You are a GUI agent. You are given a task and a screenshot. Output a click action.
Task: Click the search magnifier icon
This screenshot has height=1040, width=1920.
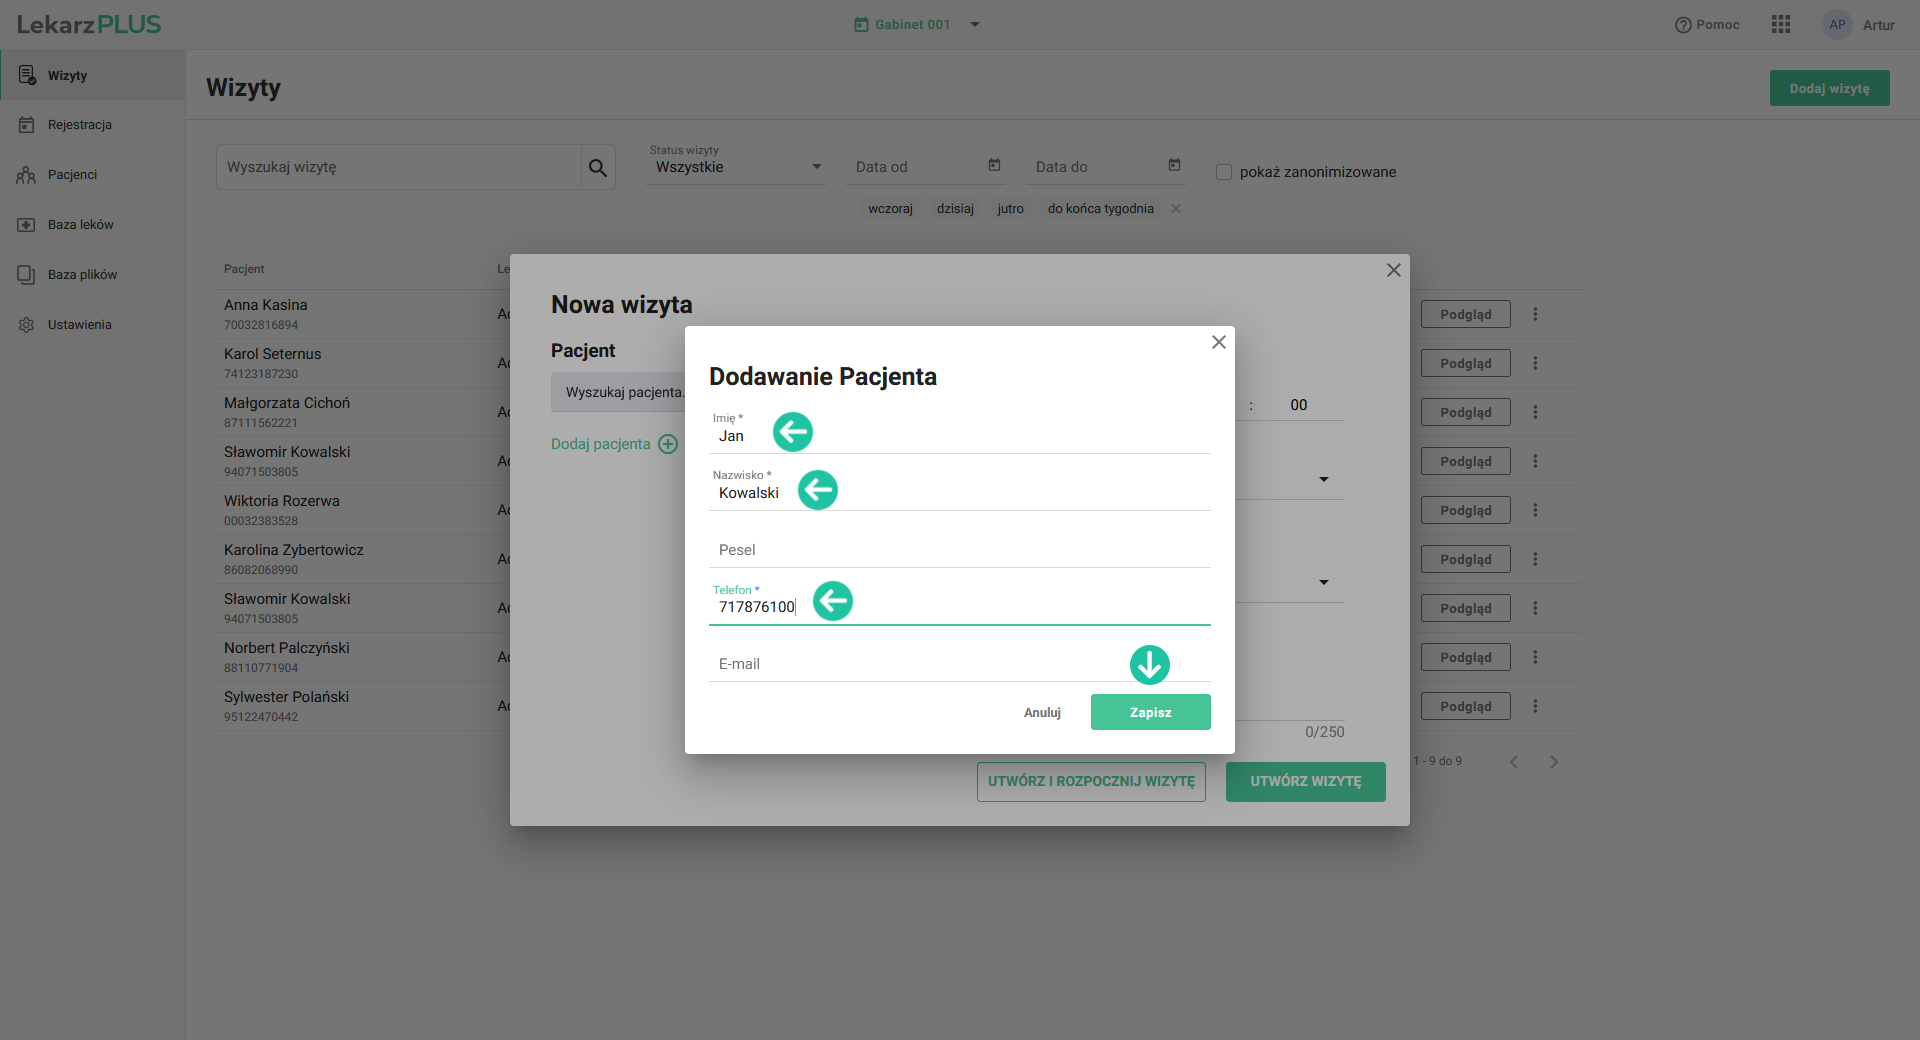598,168
